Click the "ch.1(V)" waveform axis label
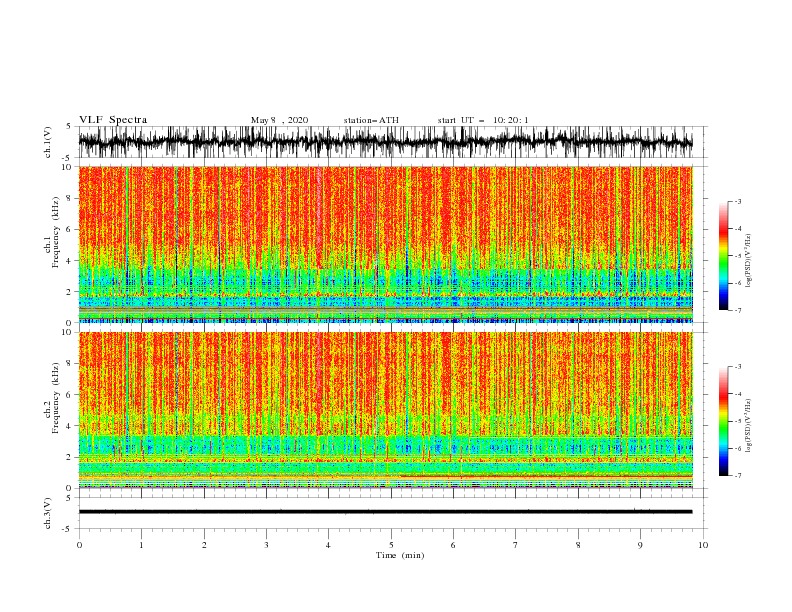 48,142
